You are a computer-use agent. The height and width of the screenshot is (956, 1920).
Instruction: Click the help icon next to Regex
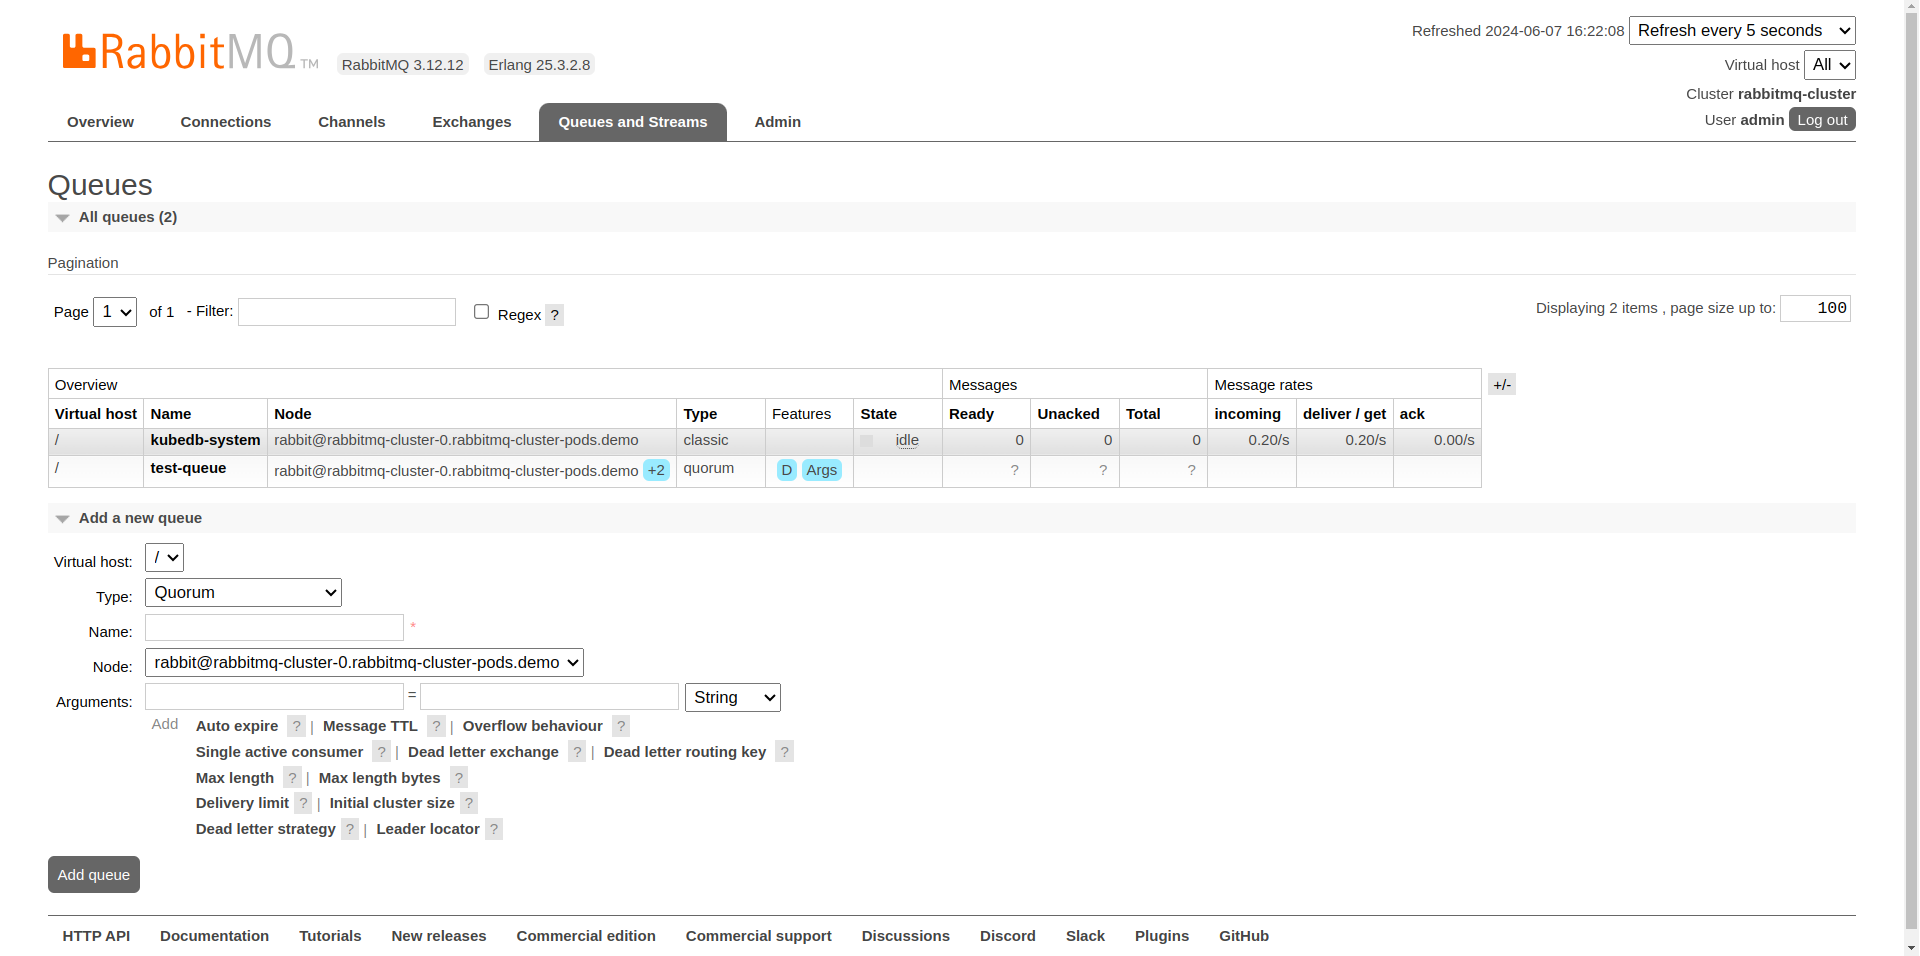(555, 315)
